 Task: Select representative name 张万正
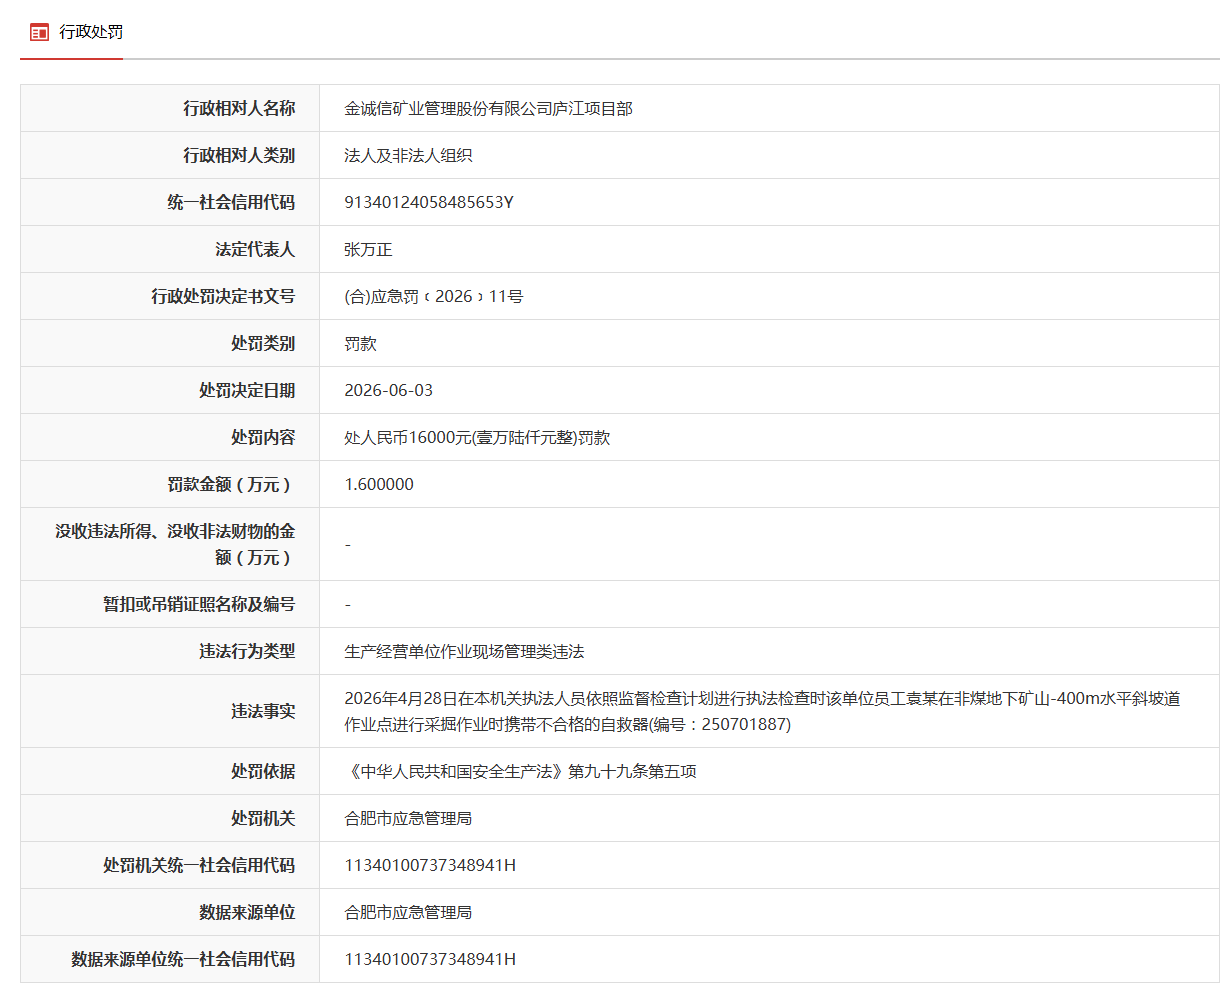368,250
